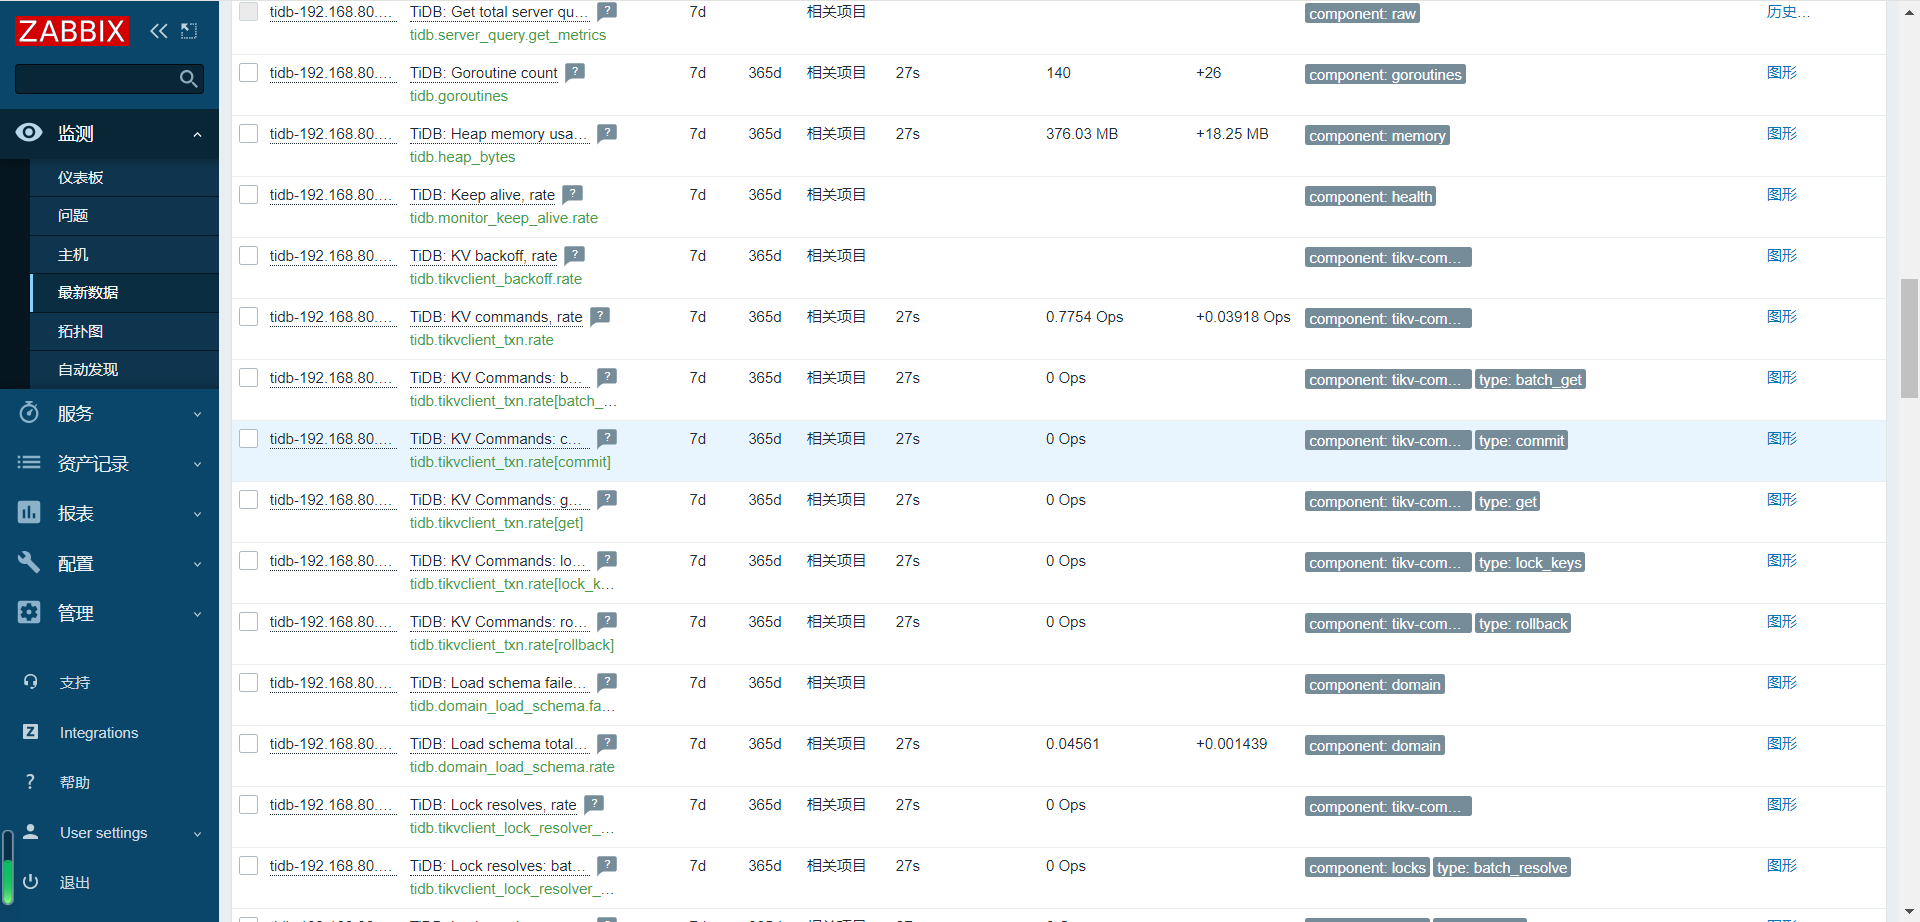
Task: Show help for TiDB: Keep alive, rate
Action: (x=572, y=194)
